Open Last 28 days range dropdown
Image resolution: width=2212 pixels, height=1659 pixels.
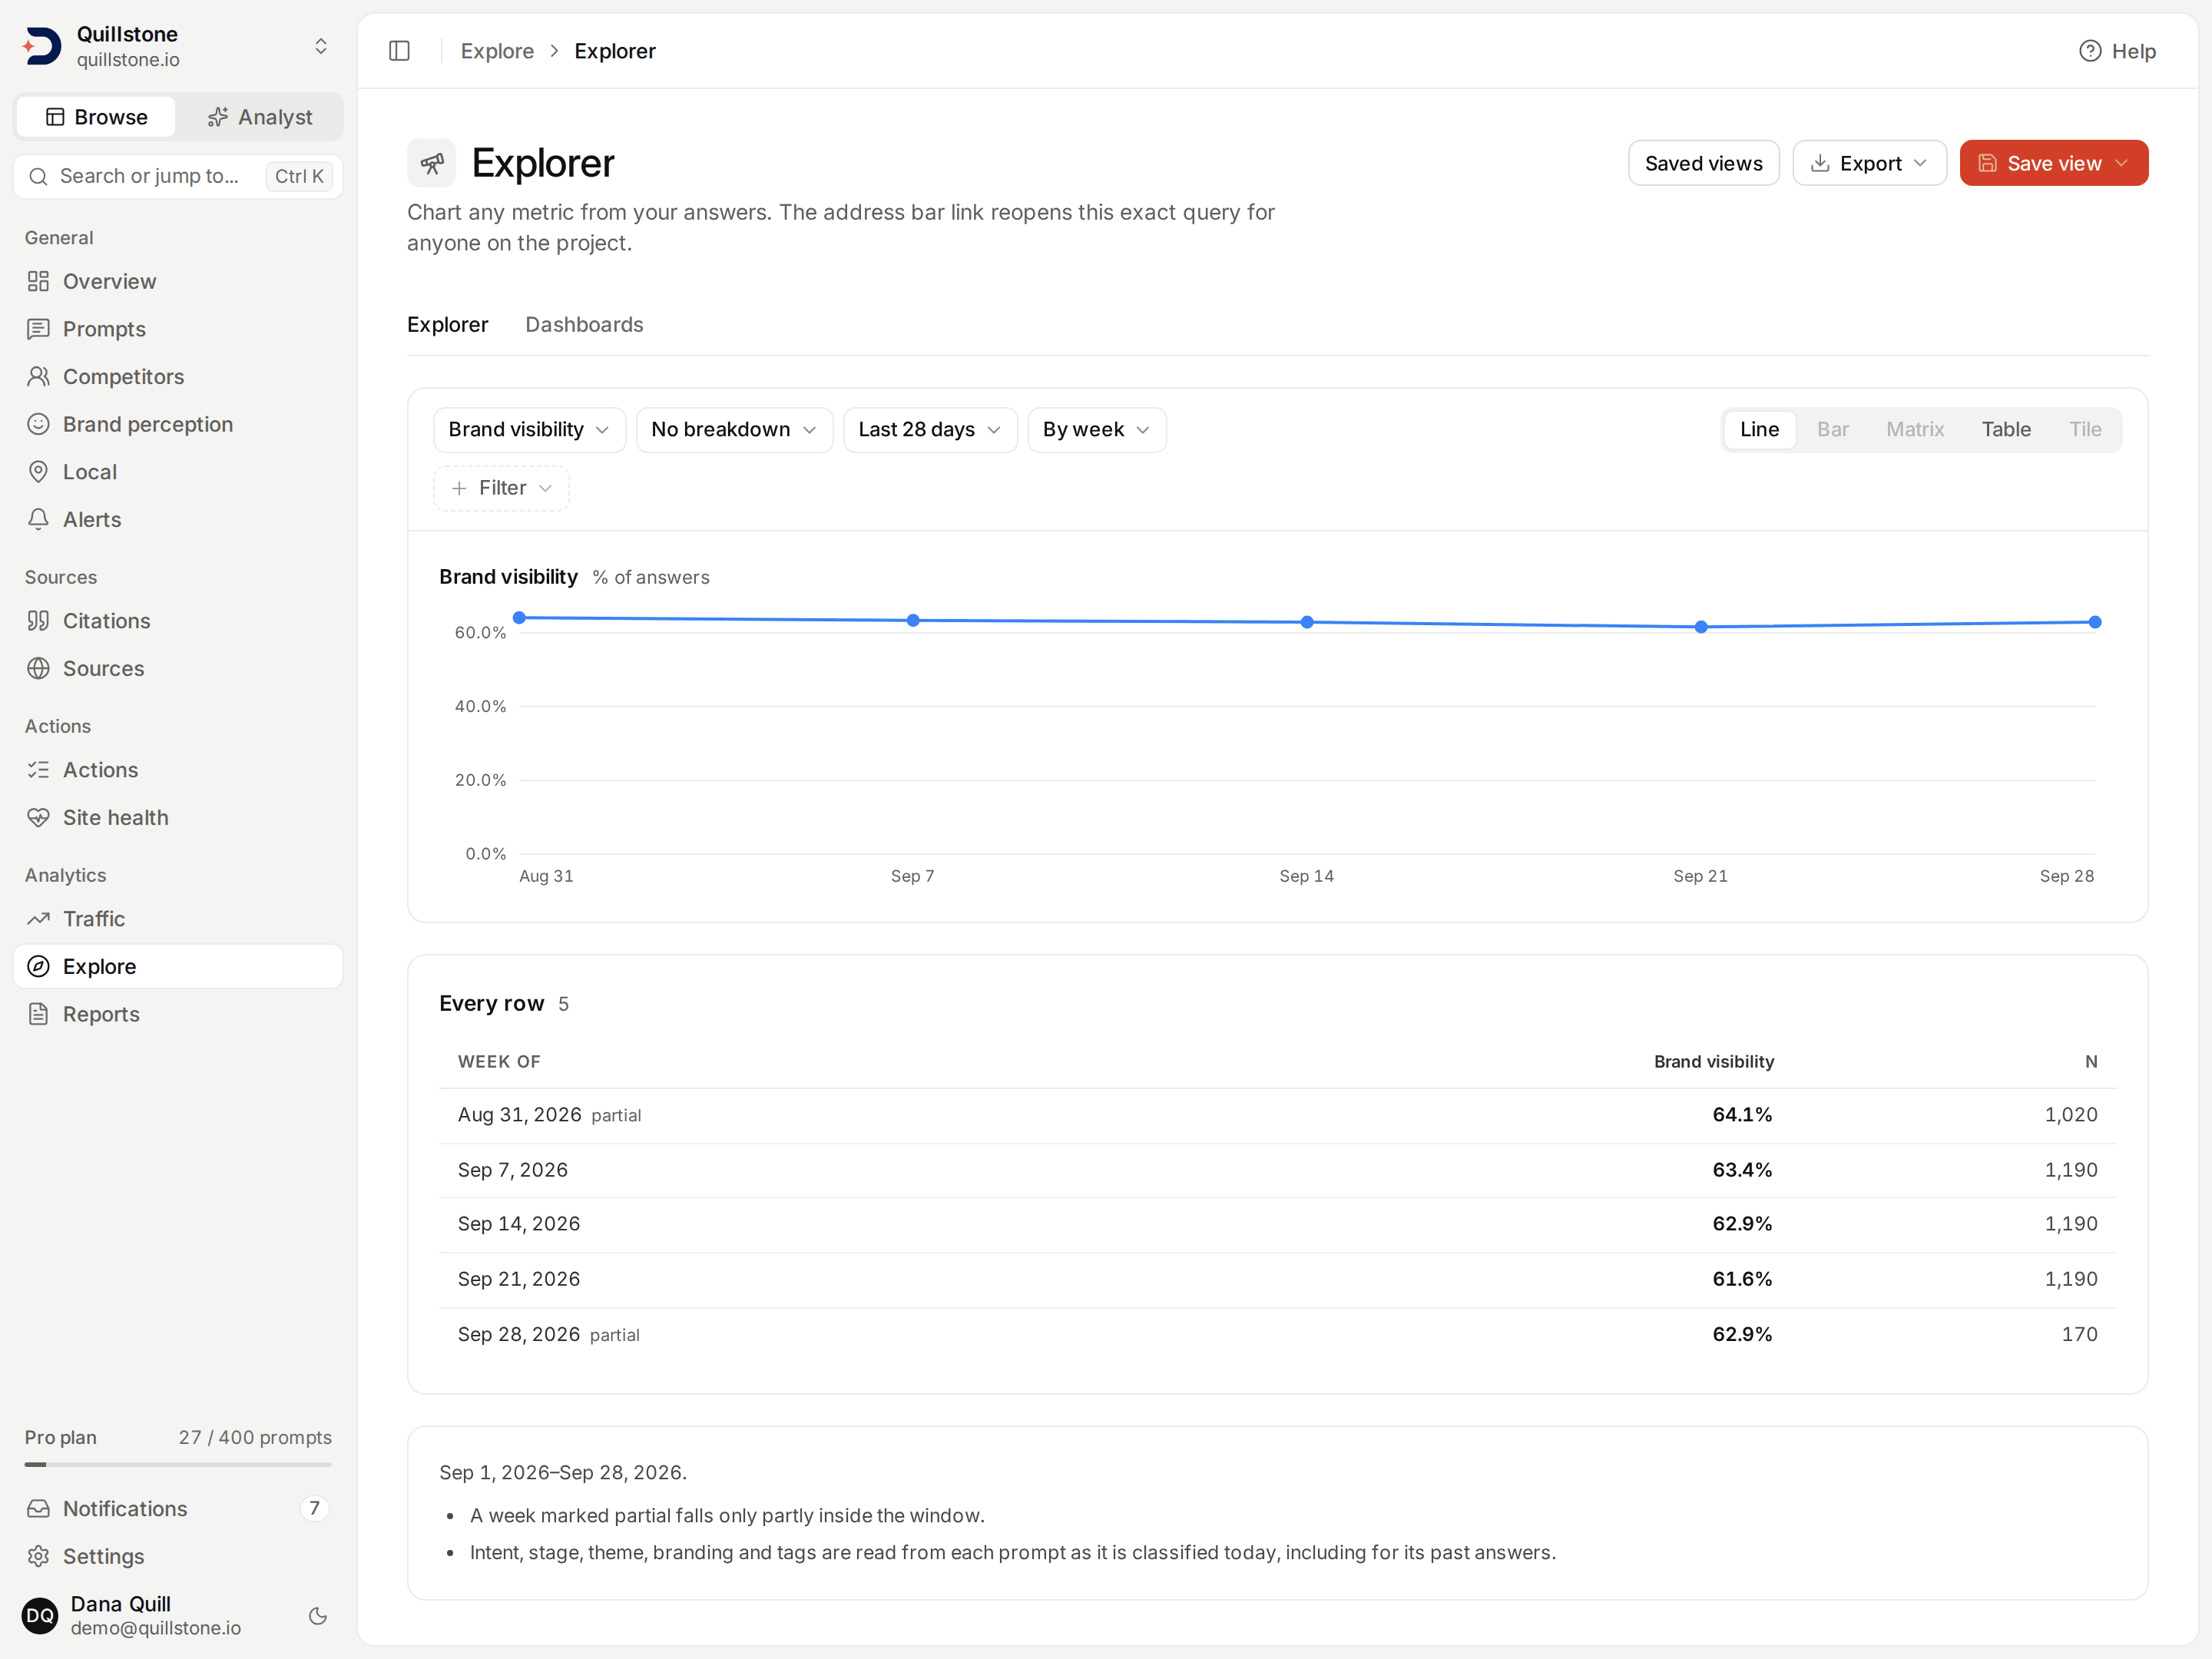point(930,430)
